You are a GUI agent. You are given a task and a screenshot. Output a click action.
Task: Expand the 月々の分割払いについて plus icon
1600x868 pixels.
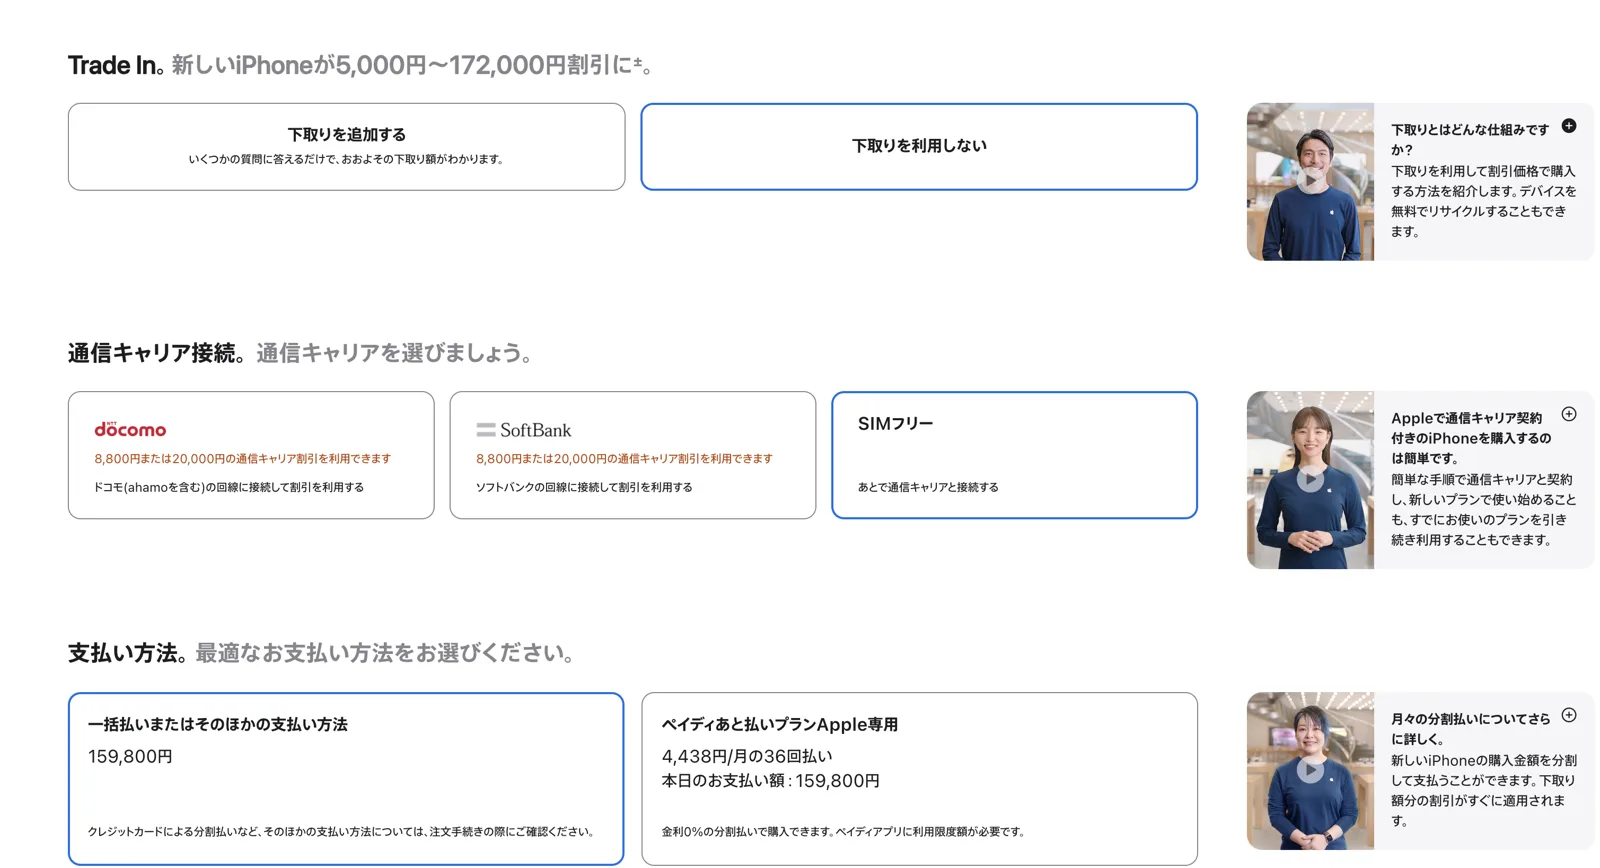[x=1569, y=715]
